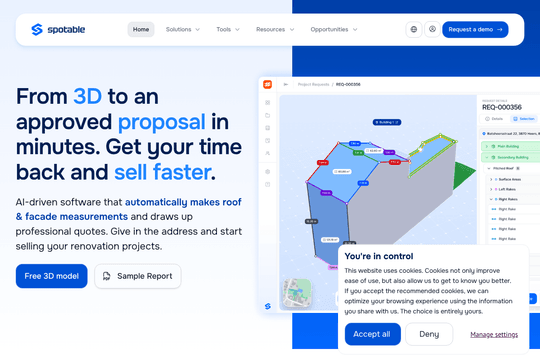
Task: Select the Building 1 label pill
Action: click(387, 122)
